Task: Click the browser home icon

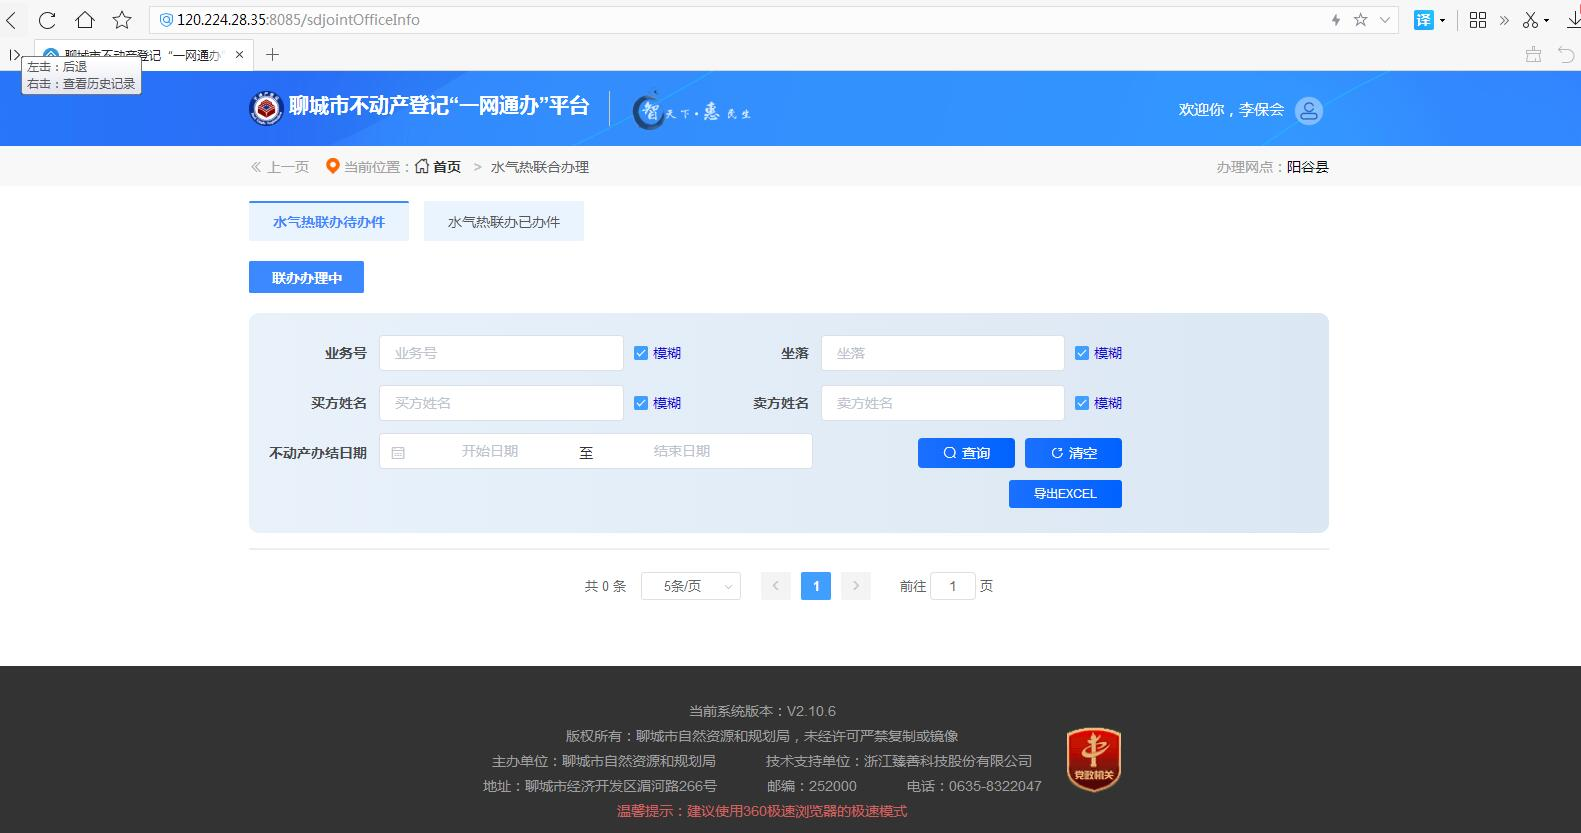Action: [85, 20]
